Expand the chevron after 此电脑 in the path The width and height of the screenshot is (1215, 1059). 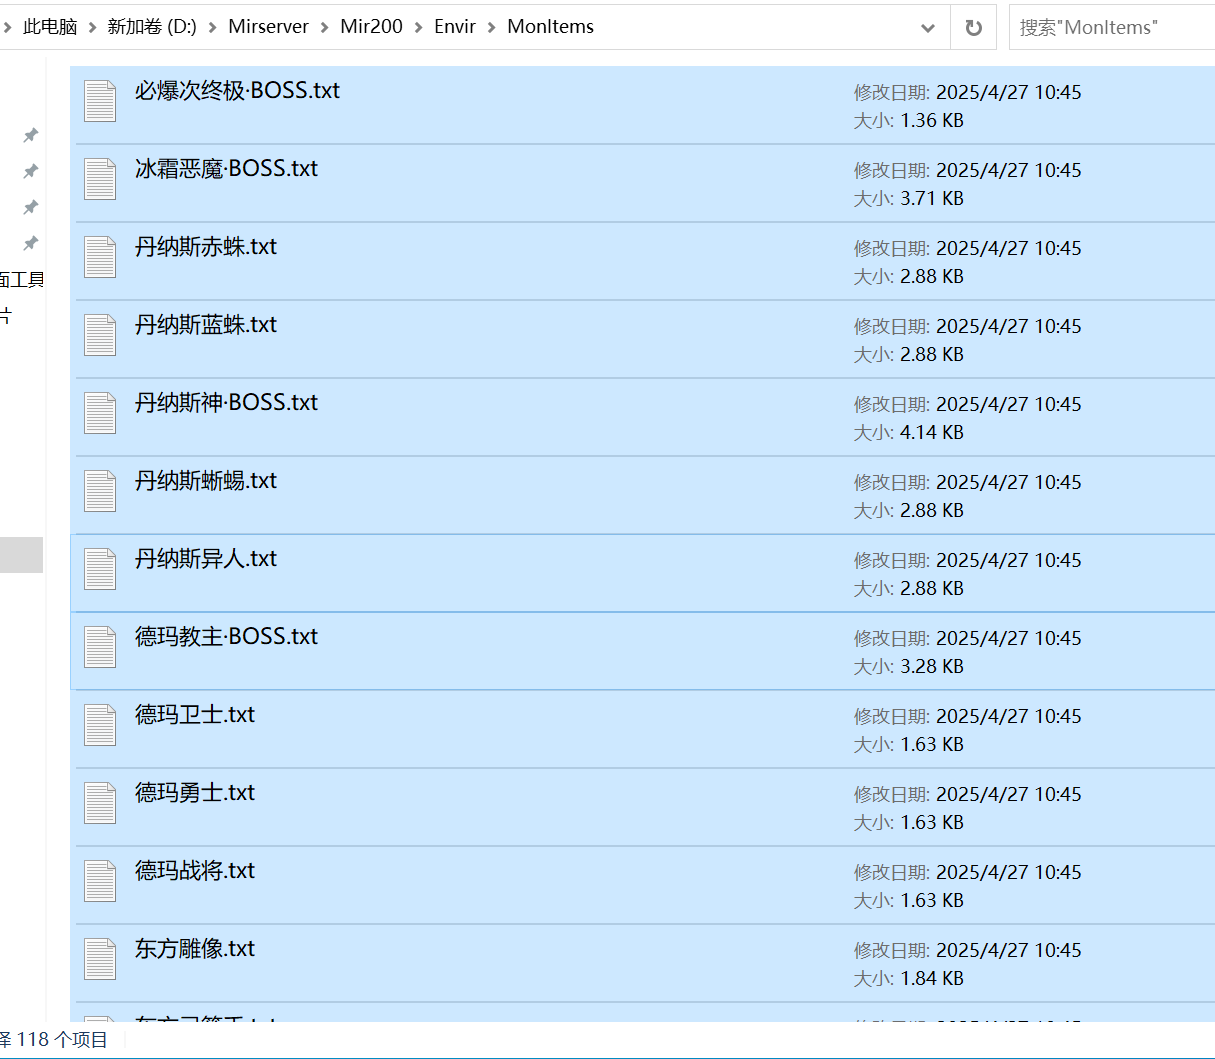coord(92,27)
